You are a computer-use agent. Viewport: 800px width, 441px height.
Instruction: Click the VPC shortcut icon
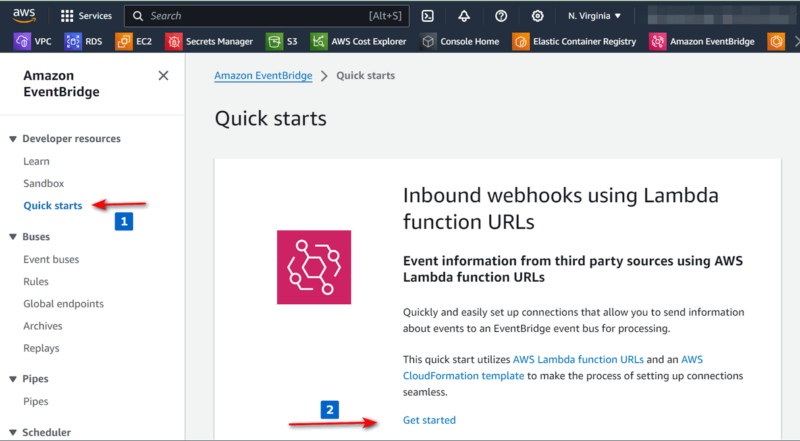(22, 41)
